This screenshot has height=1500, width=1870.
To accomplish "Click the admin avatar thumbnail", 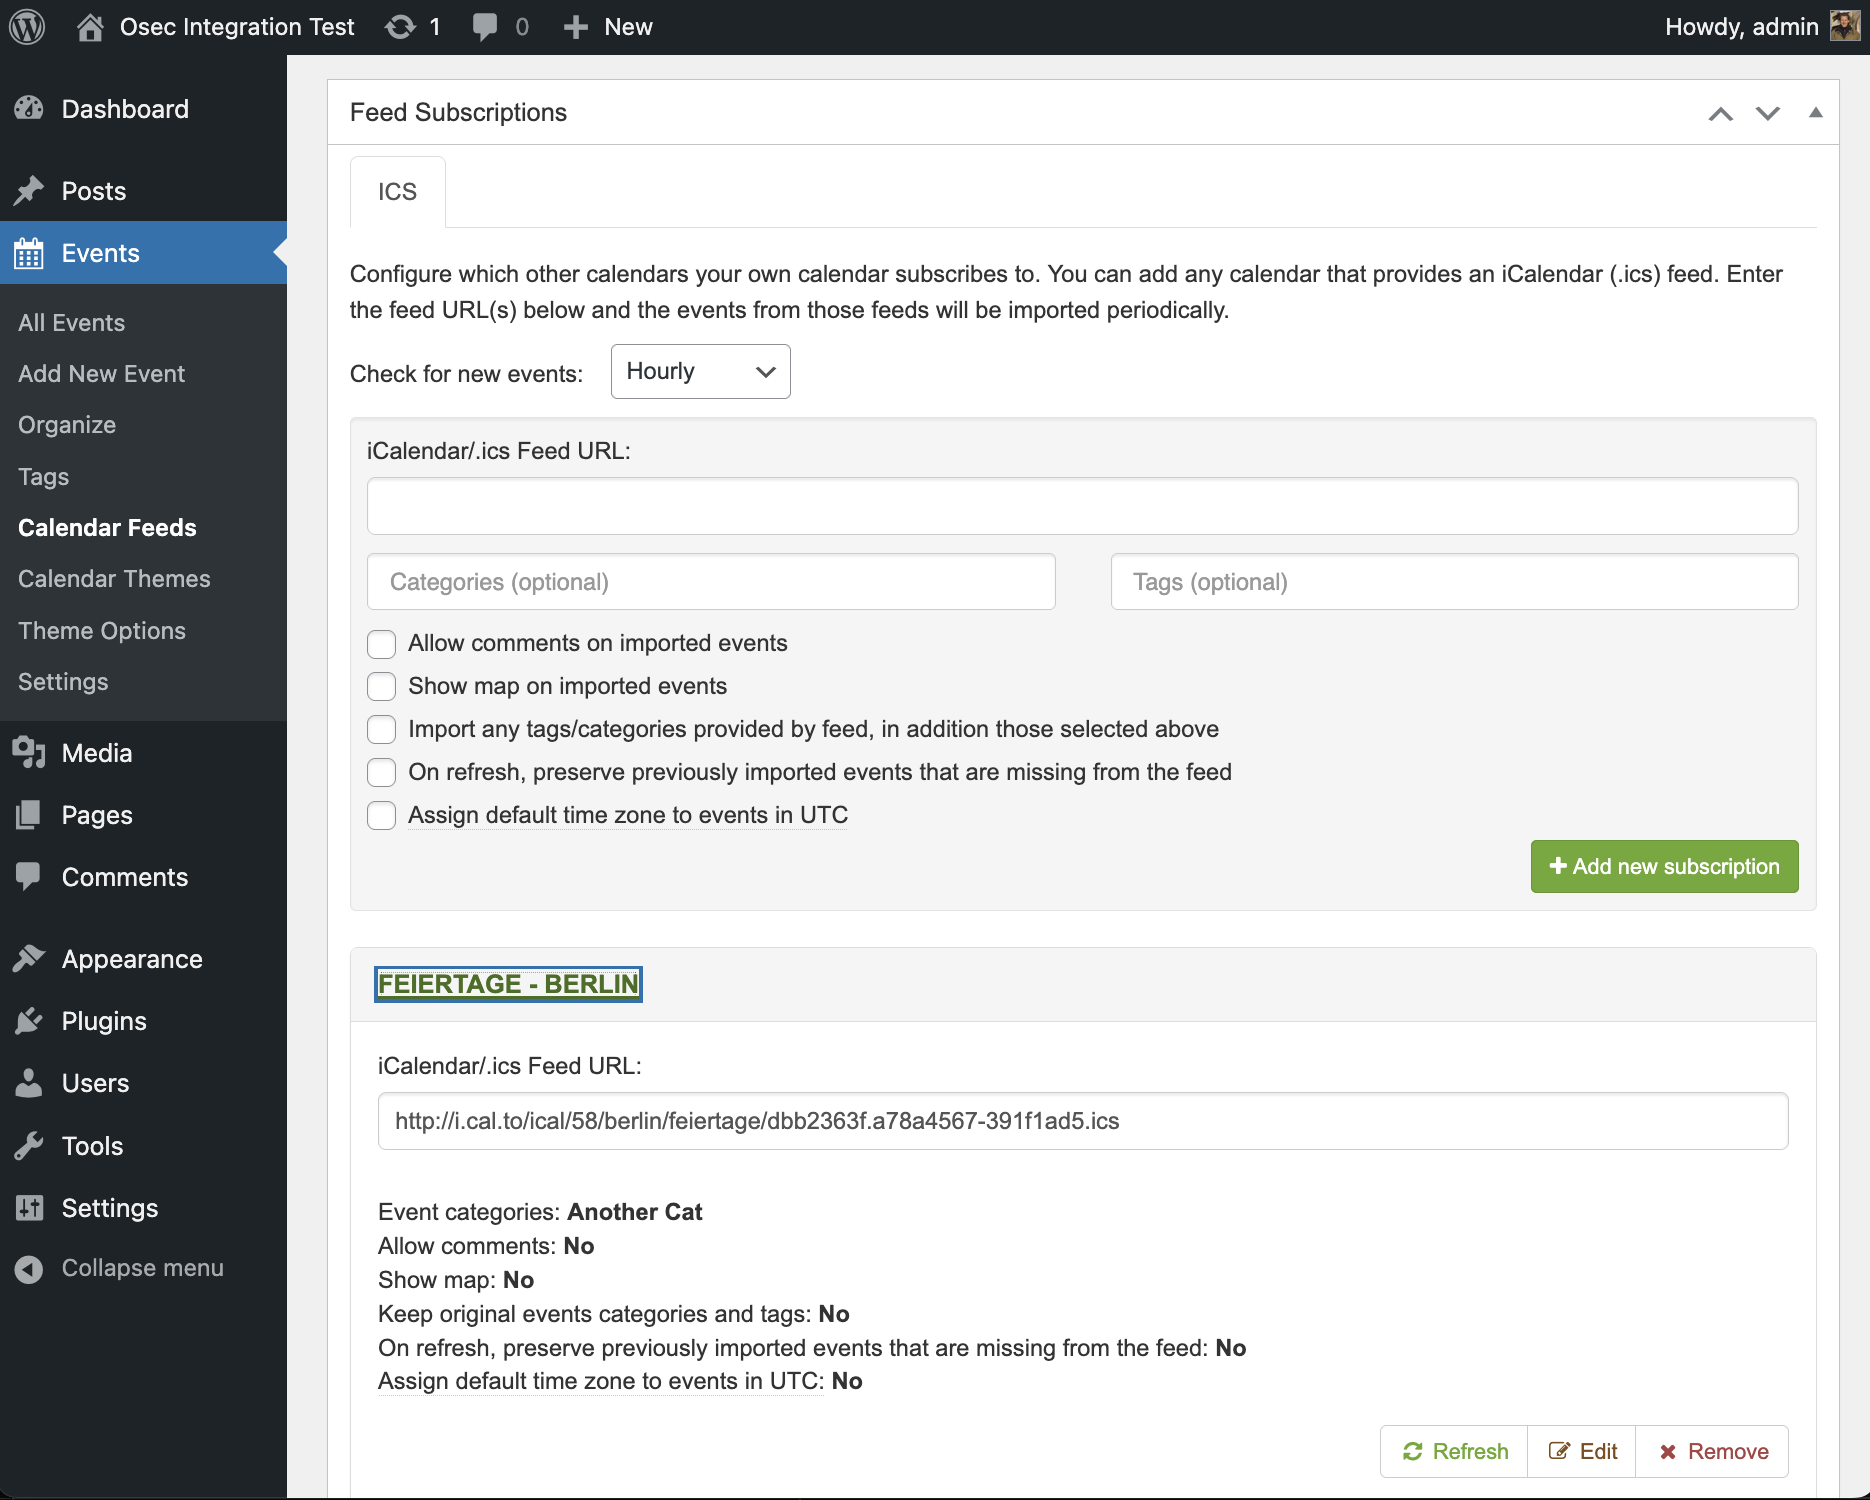I will (1843, 27).
